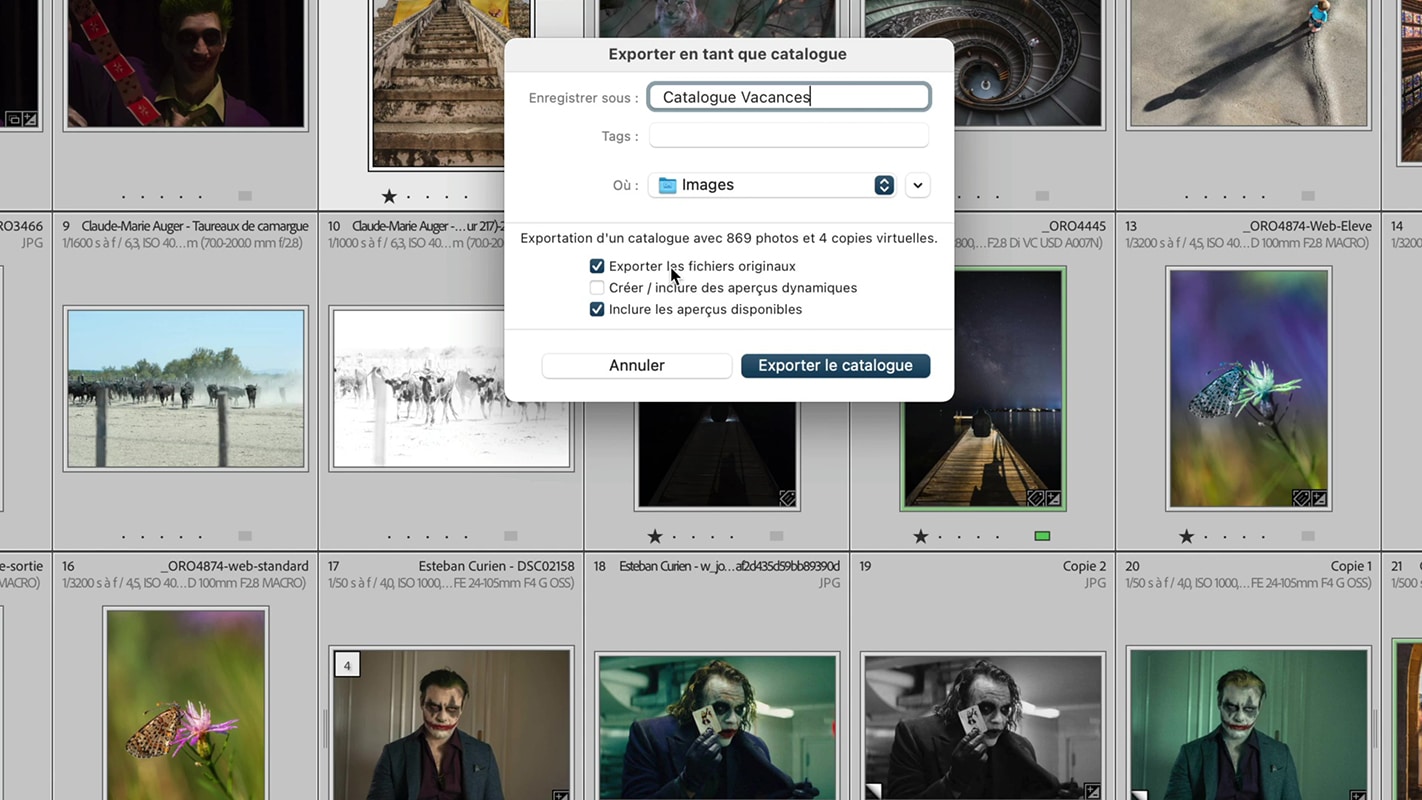Click color label under the Joker purple suit photo
The image size is (1422, 800).
[x=245, y=196]
